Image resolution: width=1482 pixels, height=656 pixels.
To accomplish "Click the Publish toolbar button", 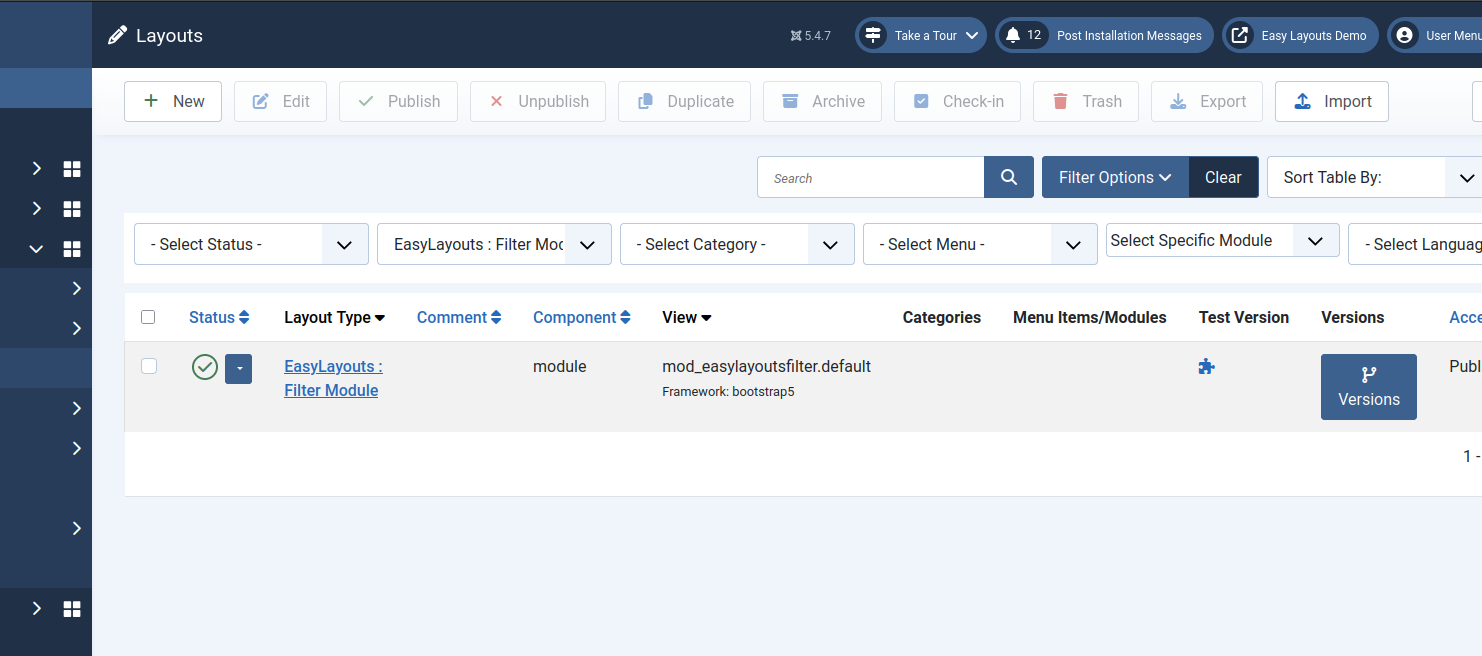I will (398, 101).
